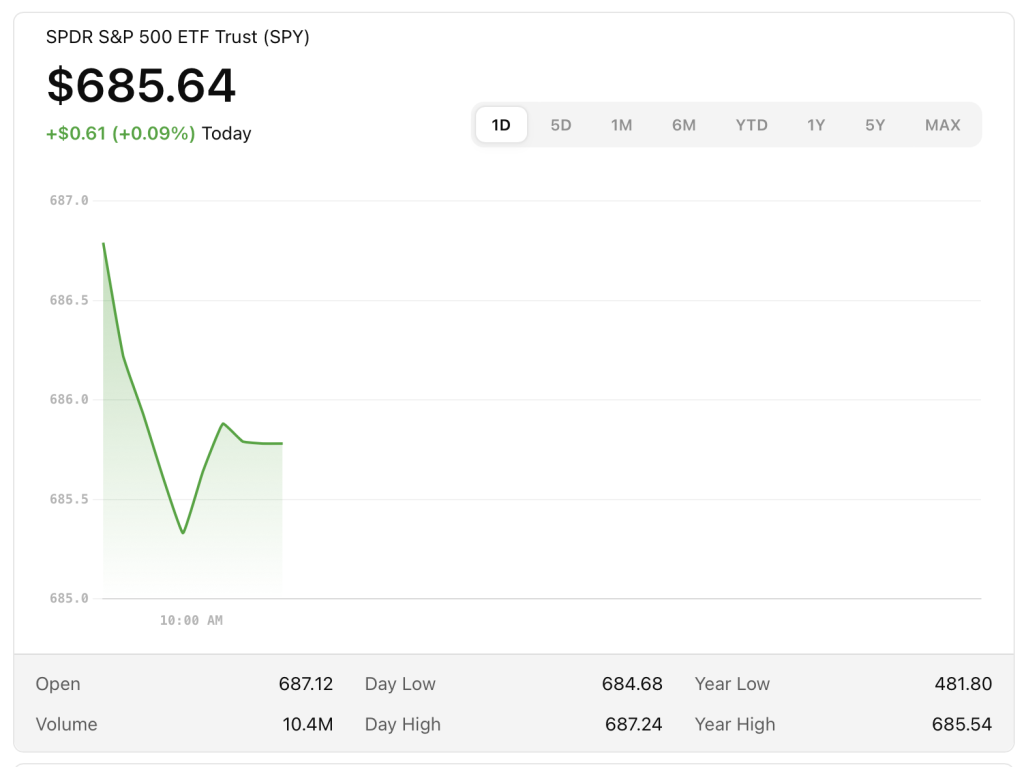Open the 5Y chart view

[875, 125]
